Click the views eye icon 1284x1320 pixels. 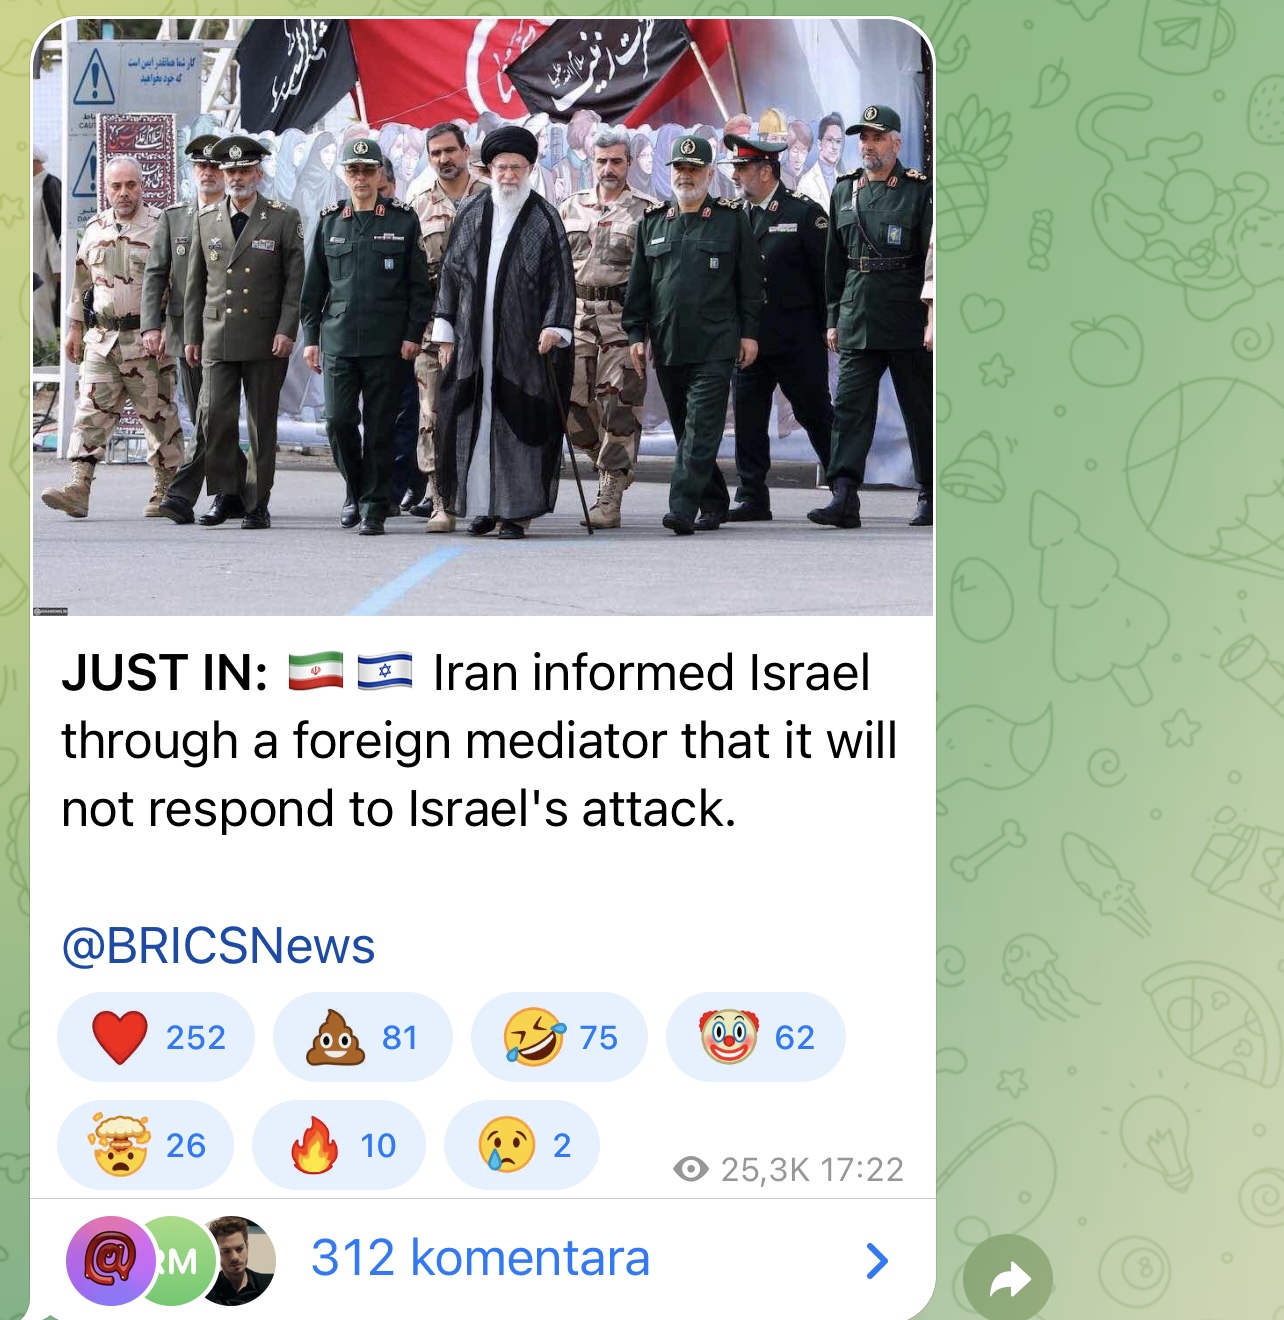pyautogui.click(x=691, y=1168)
